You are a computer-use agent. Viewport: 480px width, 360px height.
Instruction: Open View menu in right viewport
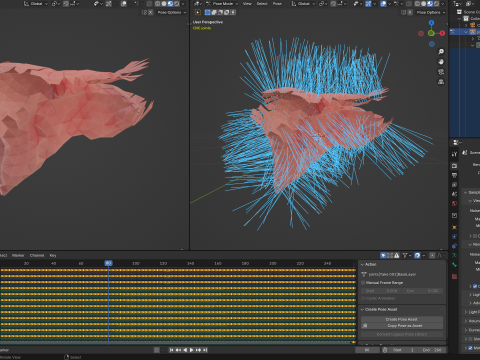tap(247, 4)
